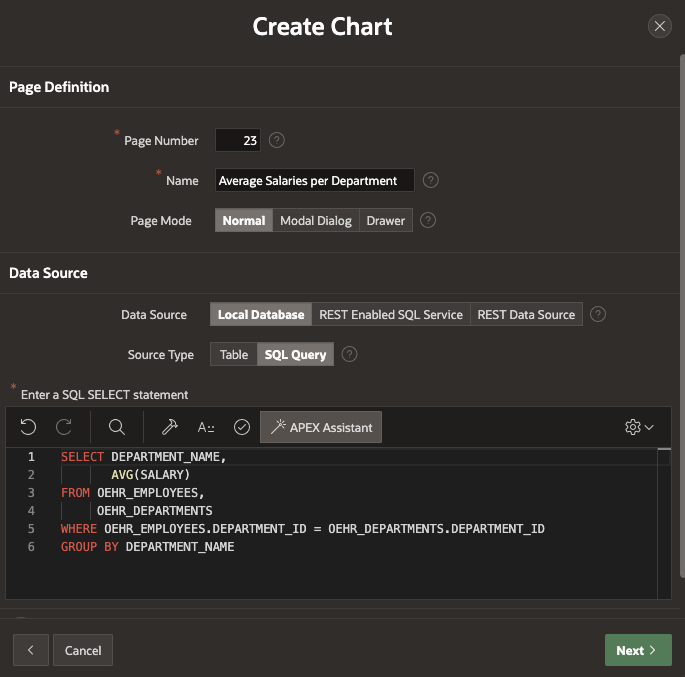
Task: Go back with the previous arrow button
Action: (x=30, y=650)
